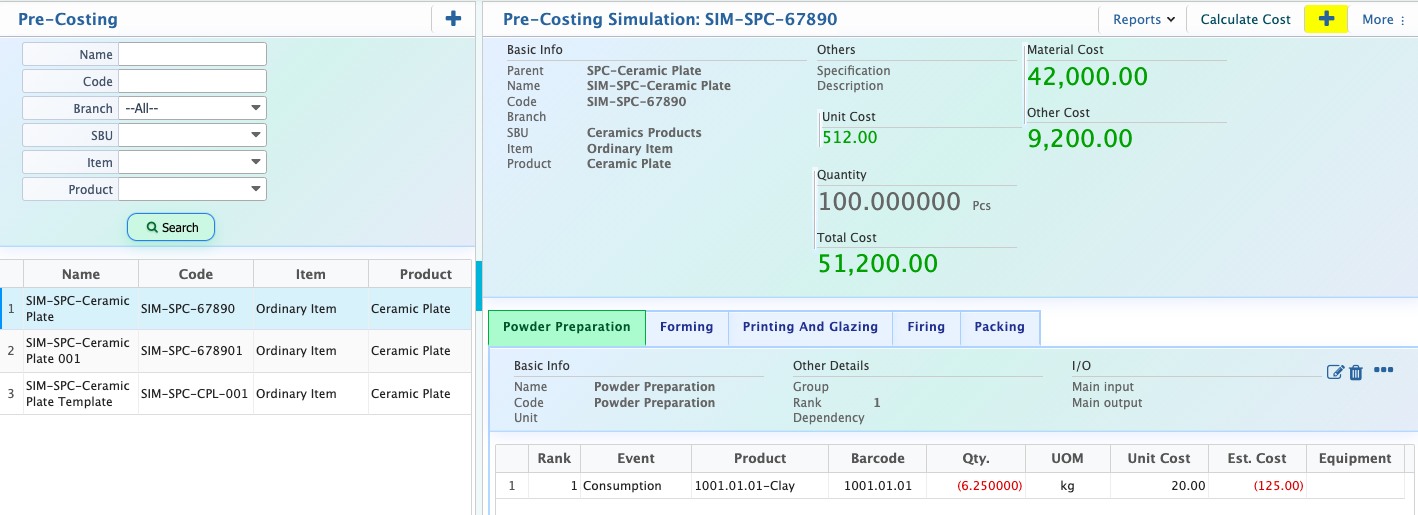Click the kg UOM cell

point(1068,486)
